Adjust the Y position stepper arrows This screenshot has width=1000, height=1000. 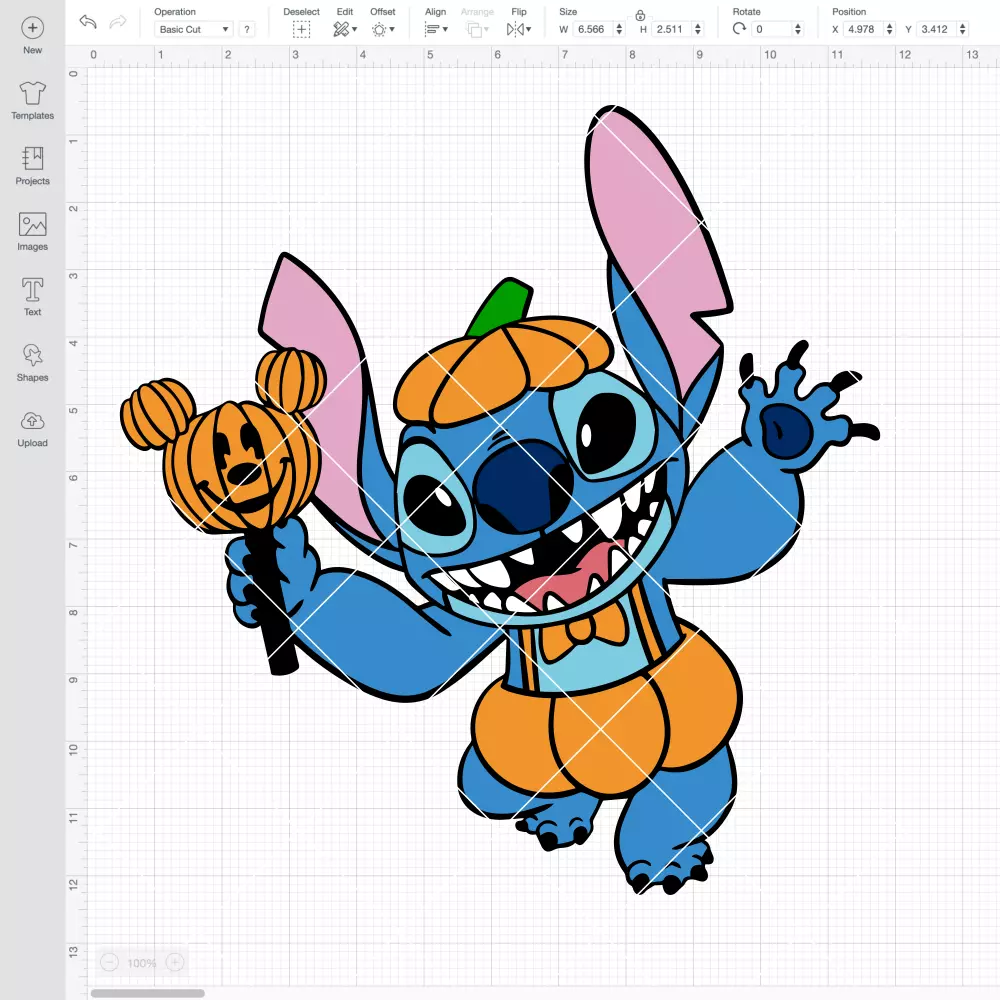pos(963,29)
